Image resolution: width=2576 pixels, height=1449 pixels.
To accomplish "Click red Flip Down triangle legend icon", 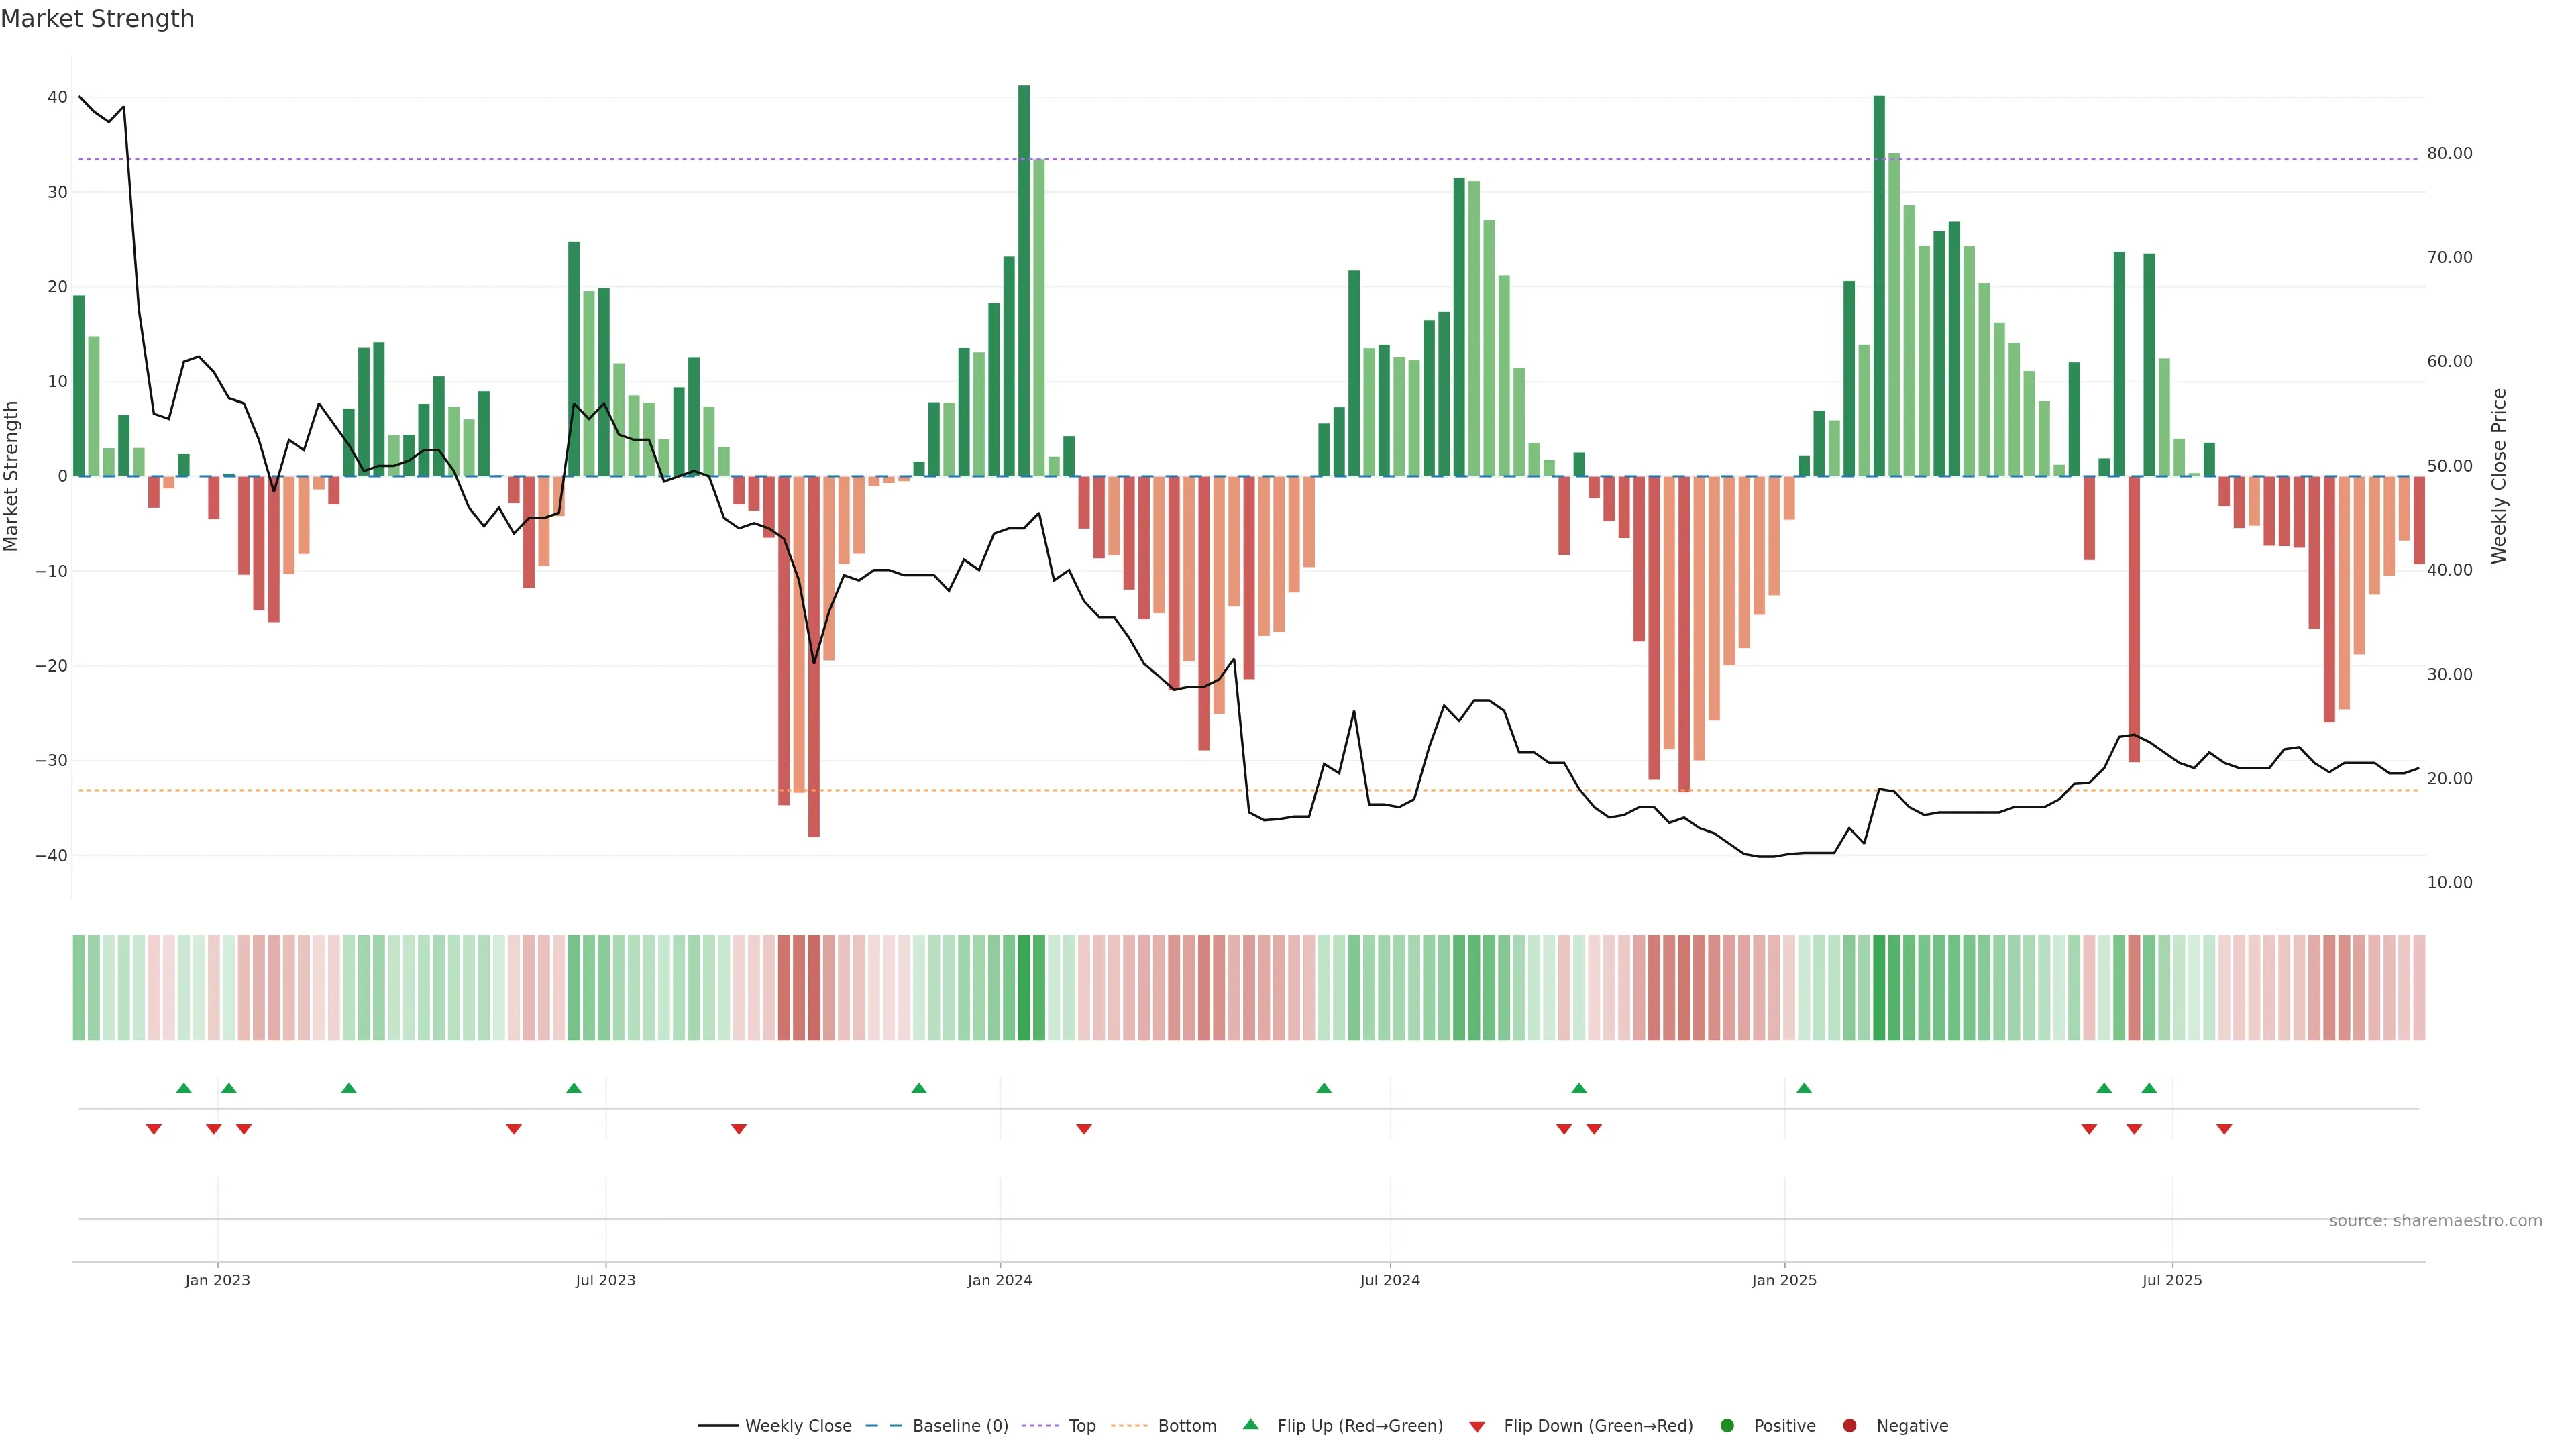I will click(1477, 1427).
